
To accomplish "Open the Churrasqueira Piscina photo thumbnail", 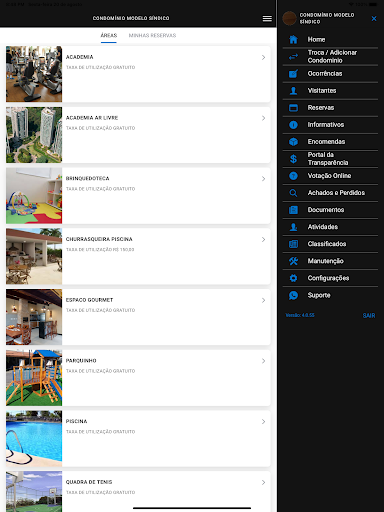I will (34, 256).
